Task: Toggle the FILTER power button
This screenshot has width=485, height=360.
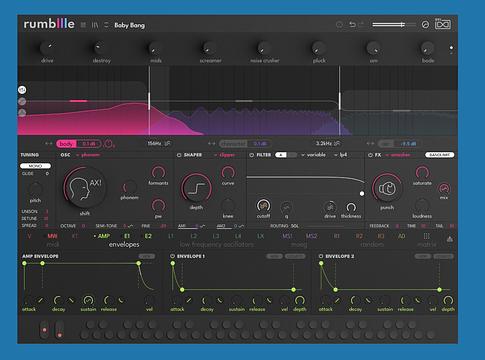Action: click(252, 155)
